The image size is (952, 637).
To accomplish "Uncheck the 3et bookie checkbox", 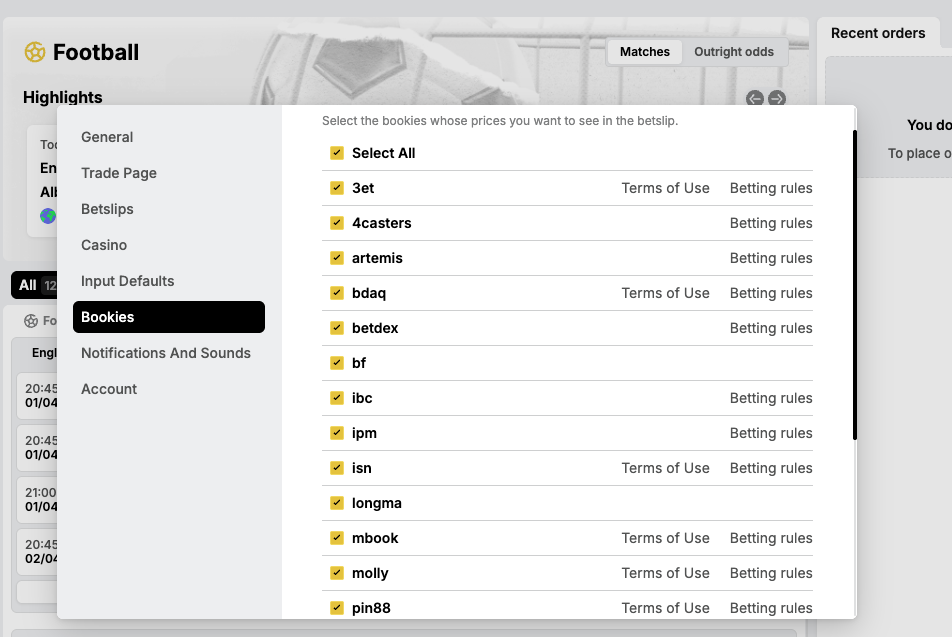I will (336, 188).
